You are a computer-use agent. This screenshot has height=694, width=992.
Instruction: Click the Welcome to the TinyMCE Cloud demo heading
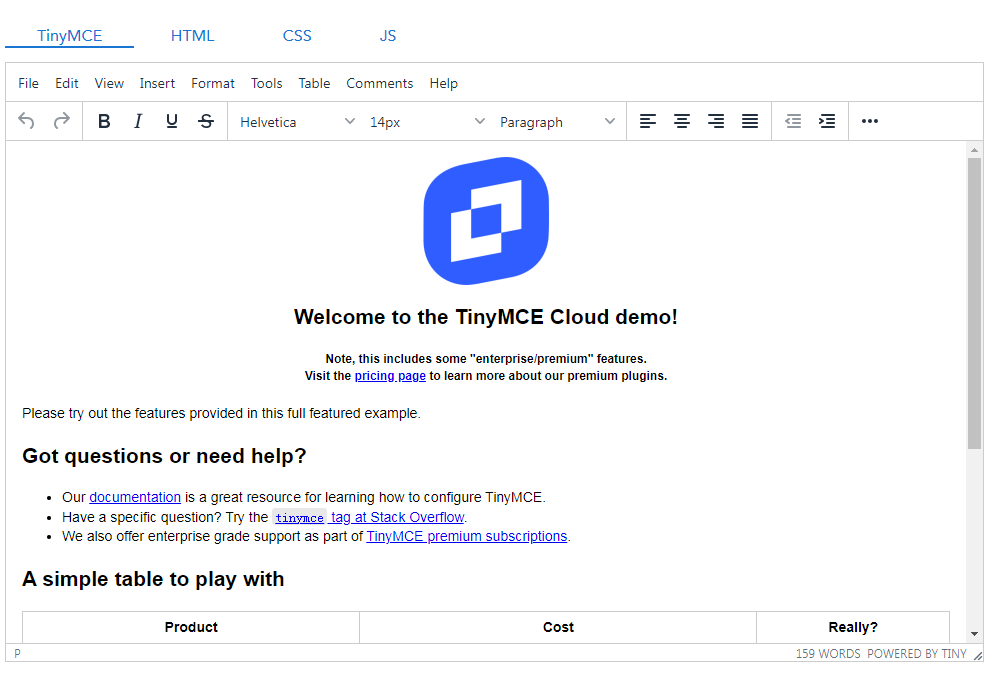point(486,317)
